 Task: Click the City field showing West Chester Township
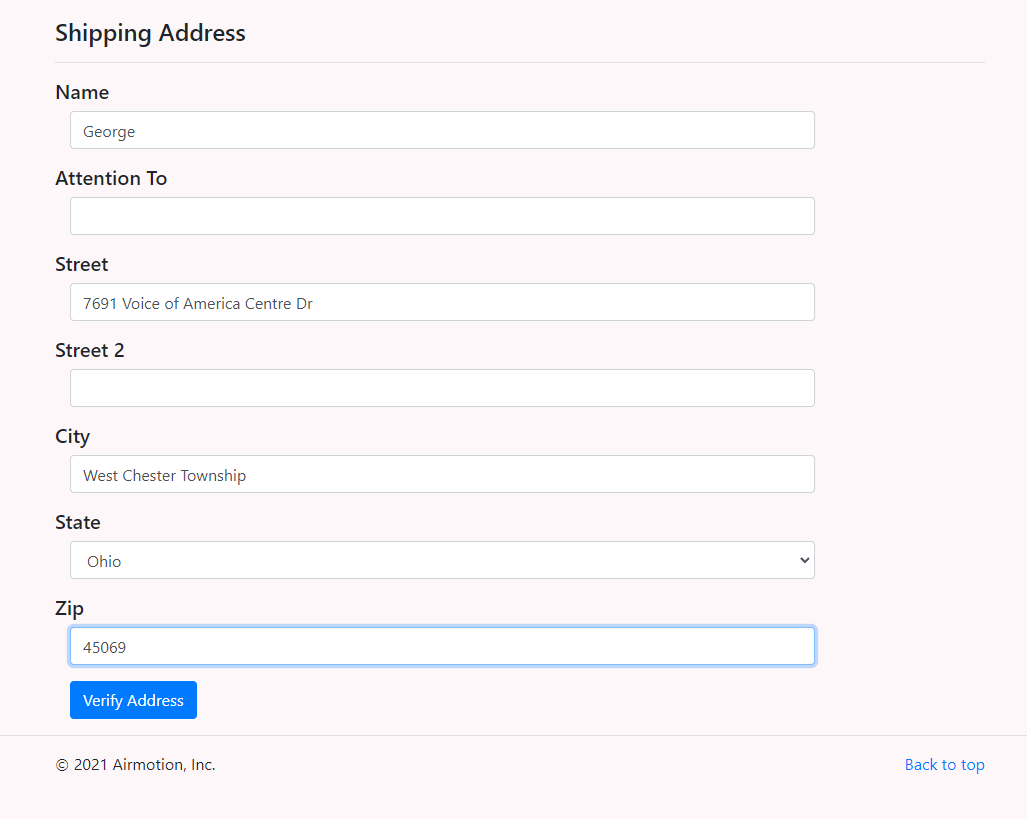[x=442, y=474]
